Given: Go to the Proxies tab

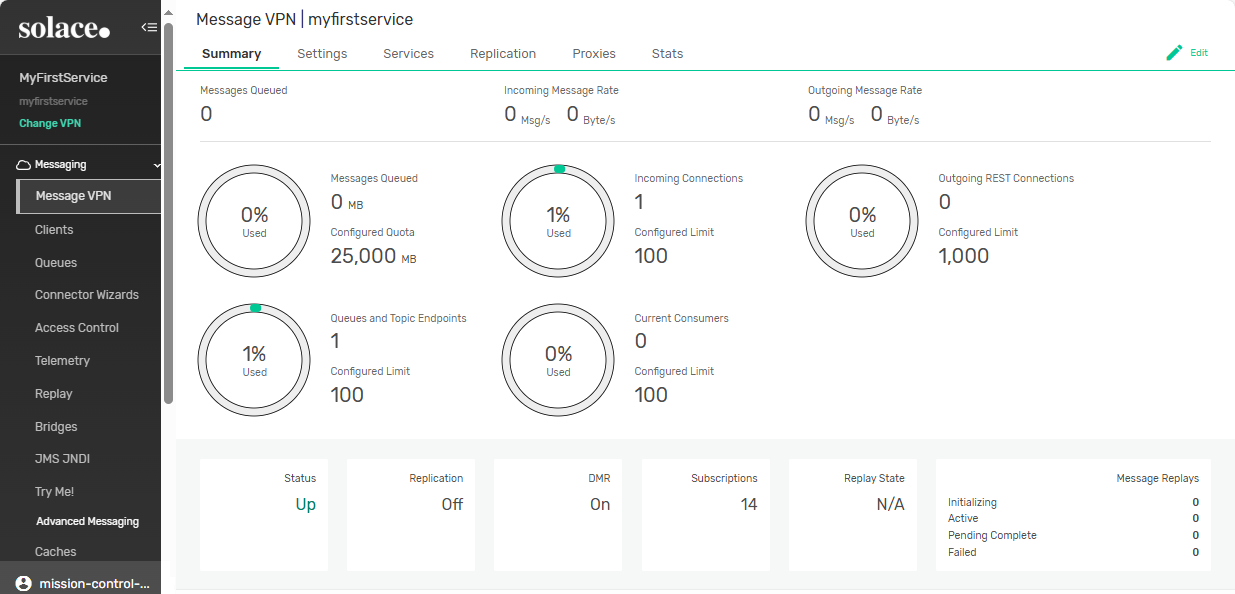Looking at the screenshot, I should click(594, 54).
